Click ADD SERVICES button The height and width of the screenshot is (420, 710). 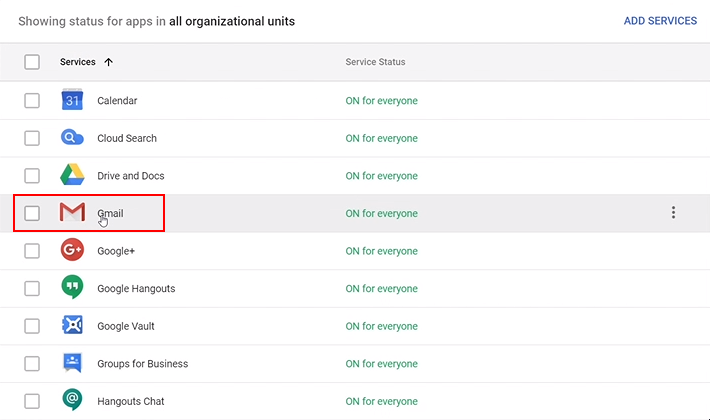click(x=660, y=21)
